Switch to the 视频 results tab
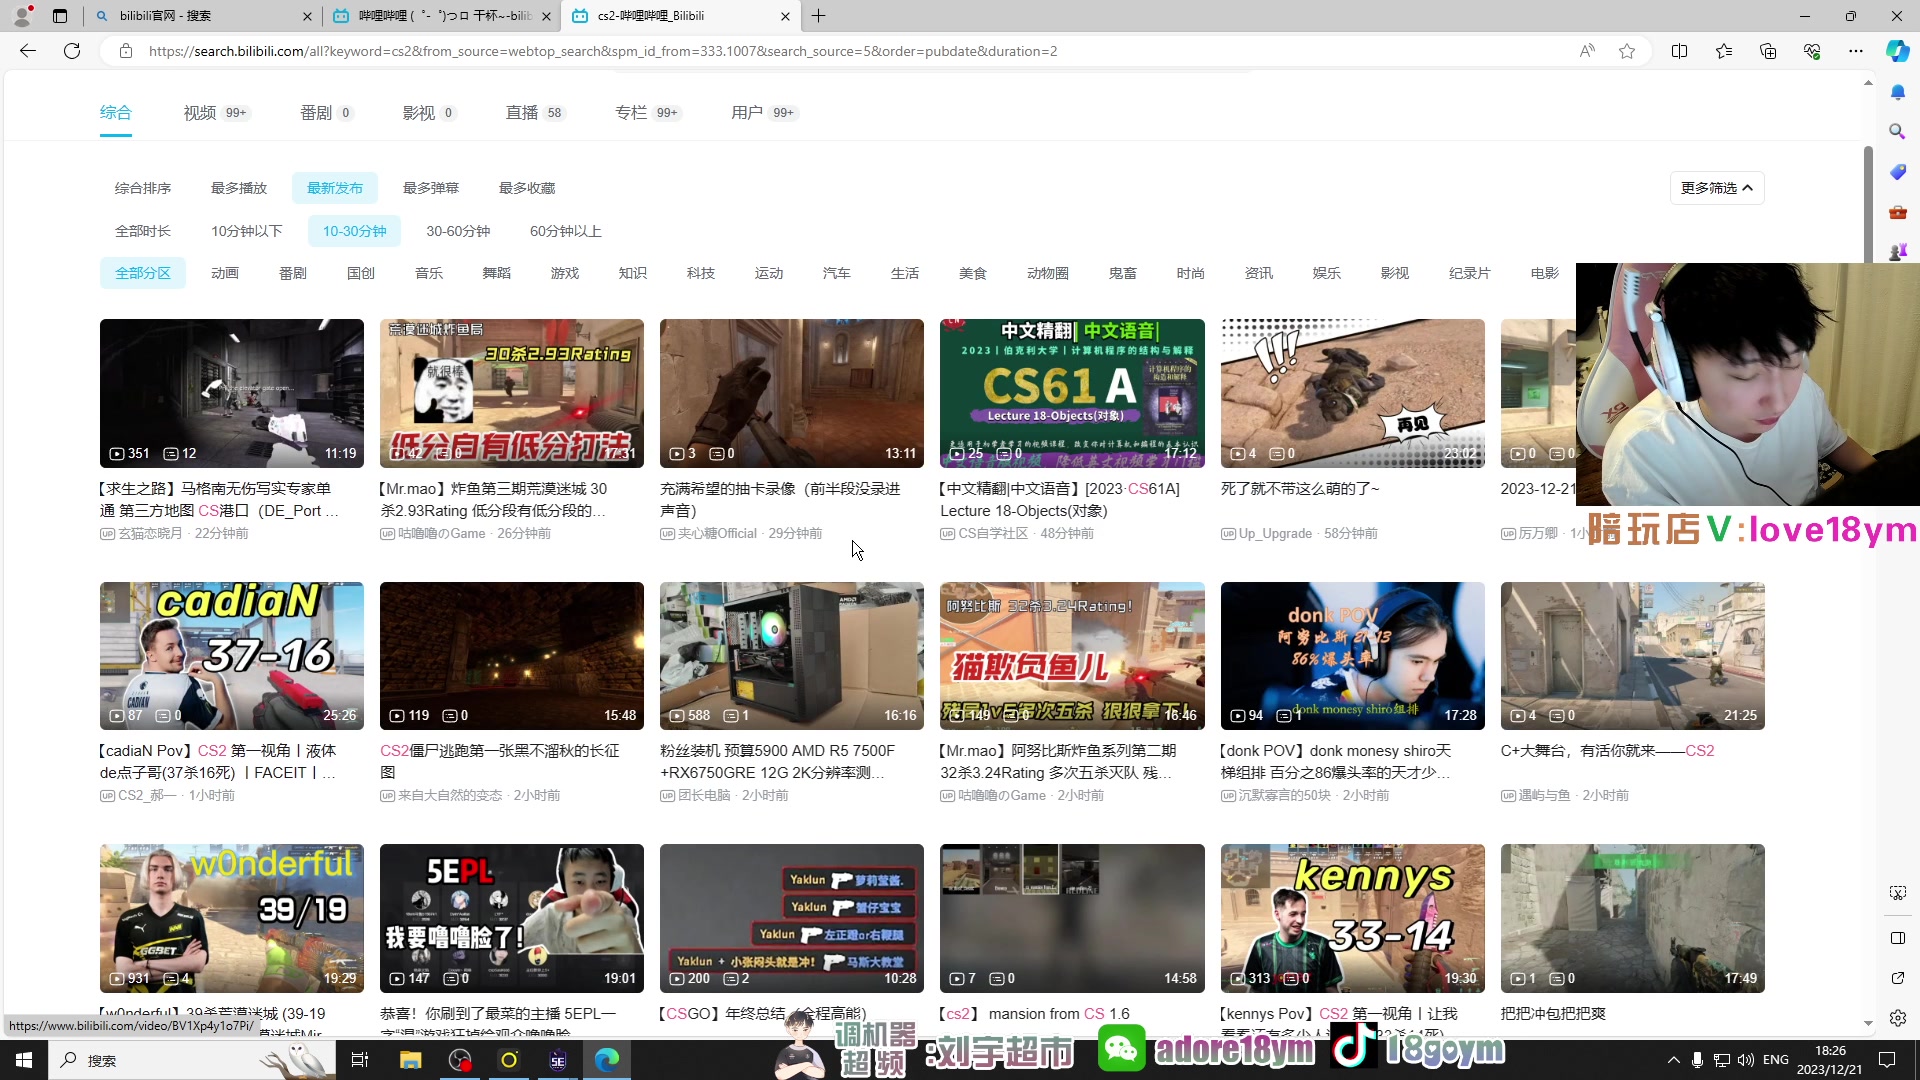This screenshot has height=1080, width=1920. [200, 113]
